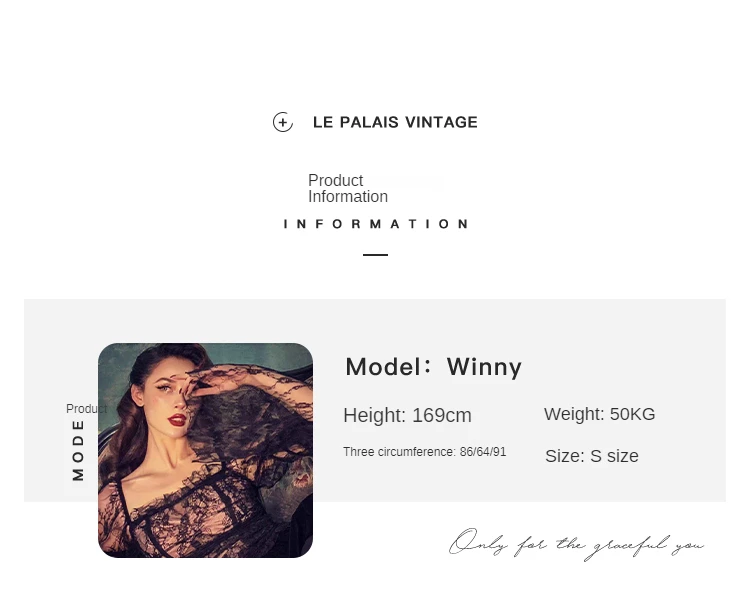Click the word VINTAGE in the brand header
Screen dimensions: 750x616
(x=441, y=122)
